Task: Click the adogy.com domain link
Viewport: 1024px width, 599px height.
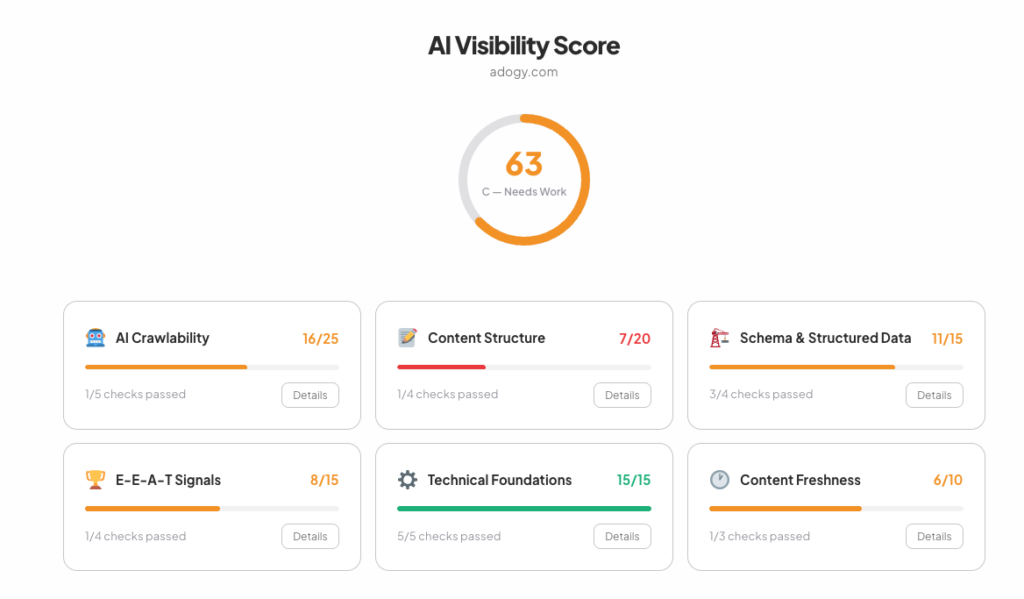Action: click(523, 71)
